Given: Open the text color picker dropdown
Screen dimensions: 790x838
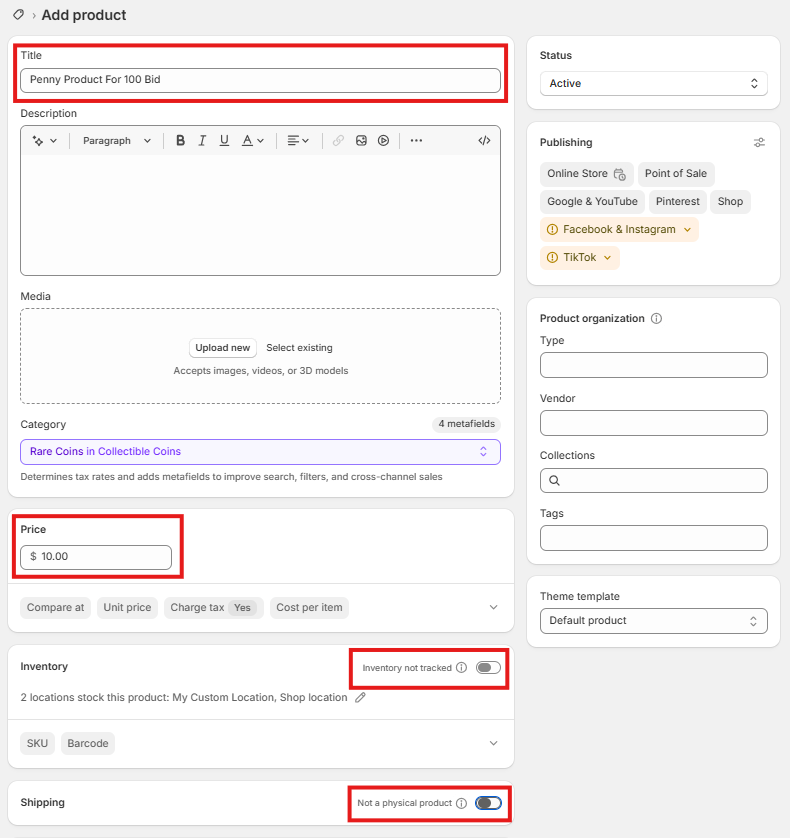Looking at the screenshot, I should pos(253,141).
